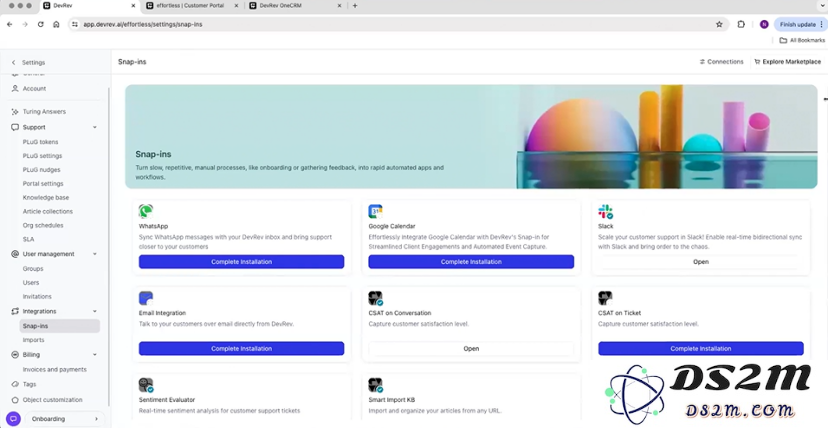The image size is (828, 428).
Task: Collapse the Integrations section chevron
Action: (95, 311)
